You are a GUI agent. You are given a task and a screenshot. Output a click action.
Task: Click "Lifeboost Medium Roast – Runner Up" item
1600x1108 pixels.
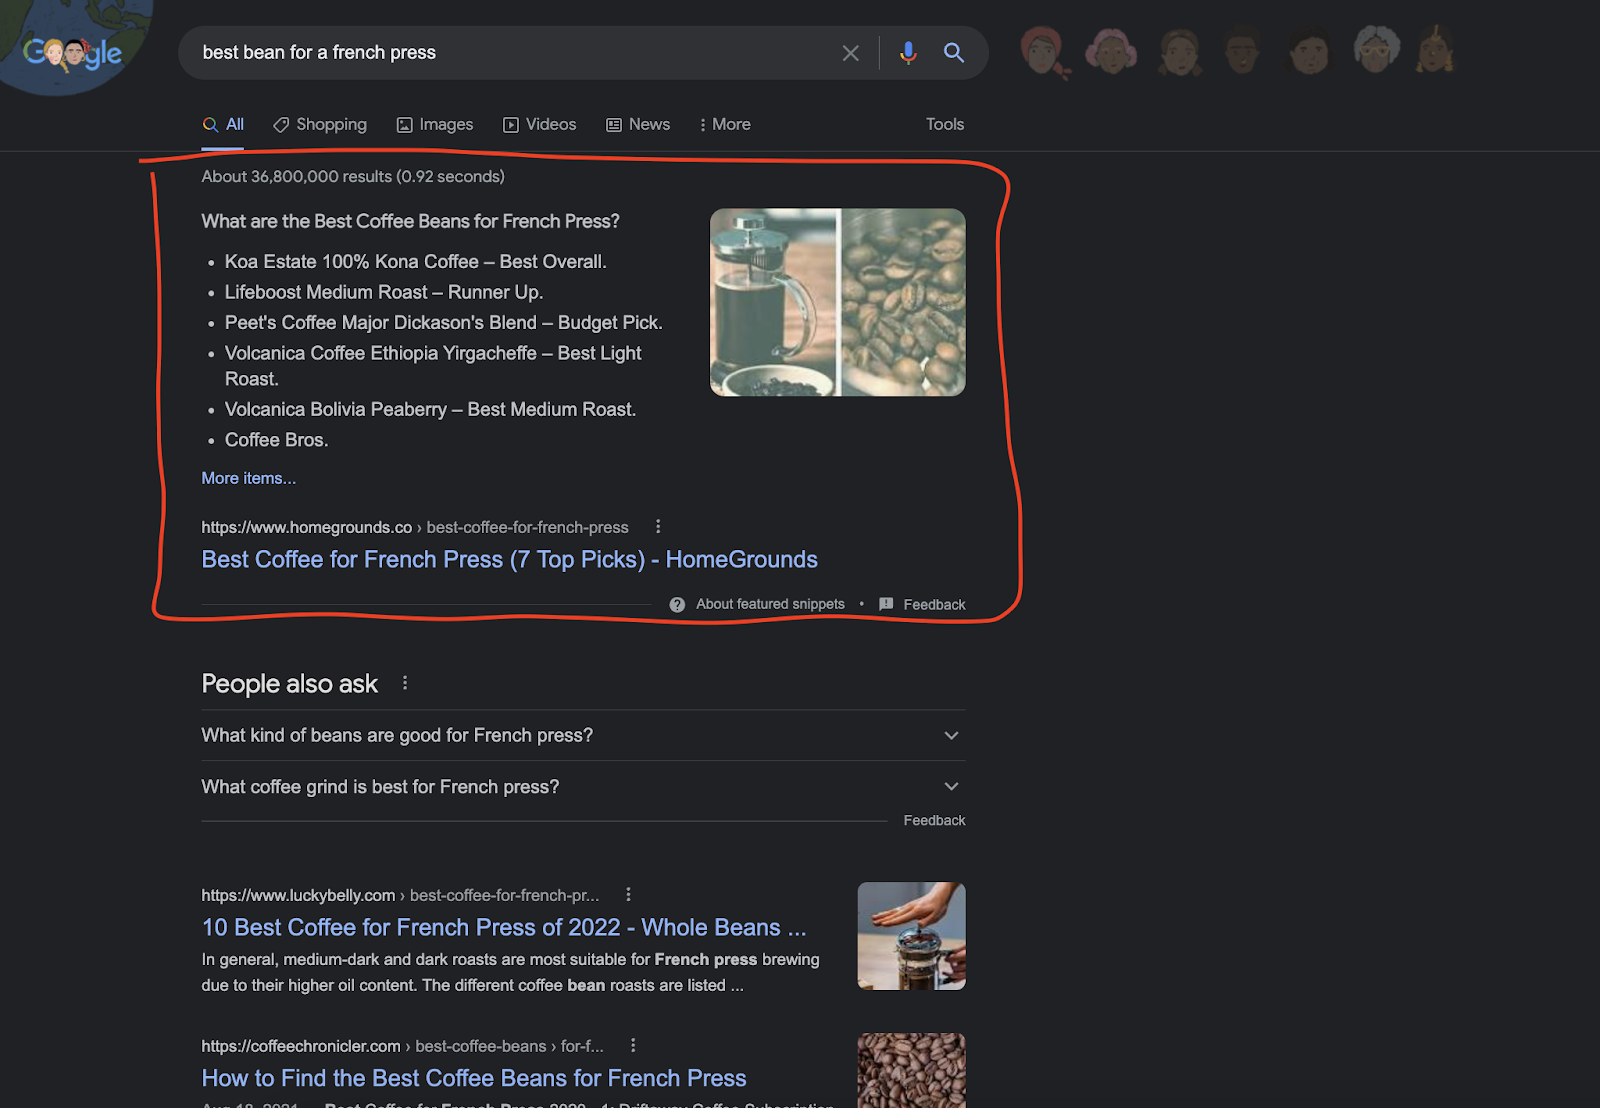[x=384, y=292]
